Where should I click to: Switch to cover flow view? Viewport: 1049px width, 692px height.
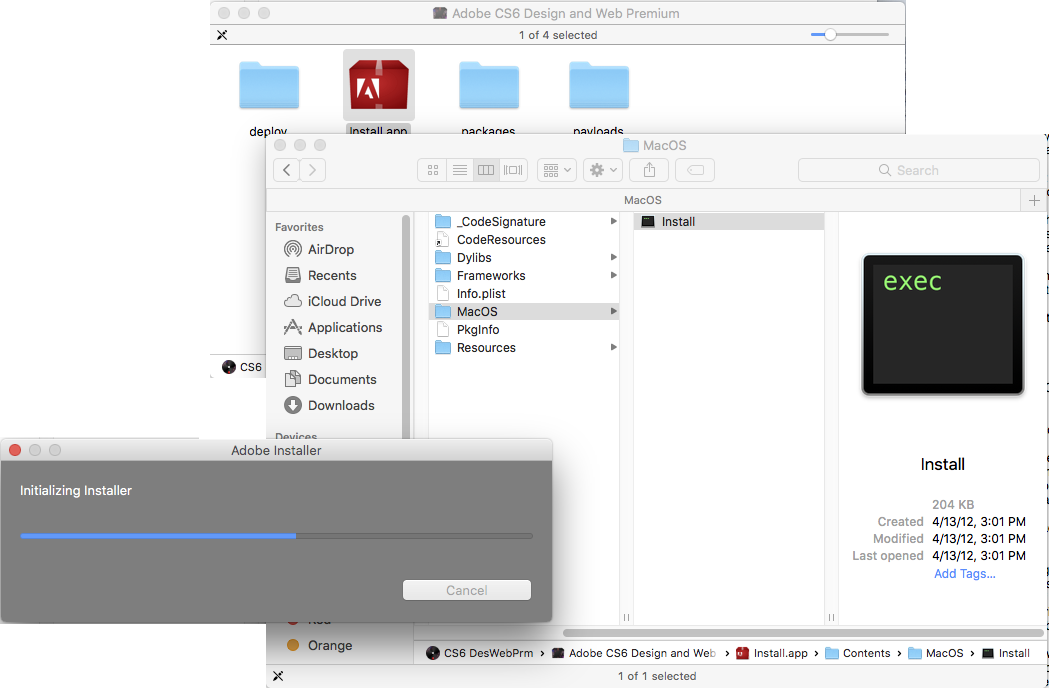pos(513,170)
